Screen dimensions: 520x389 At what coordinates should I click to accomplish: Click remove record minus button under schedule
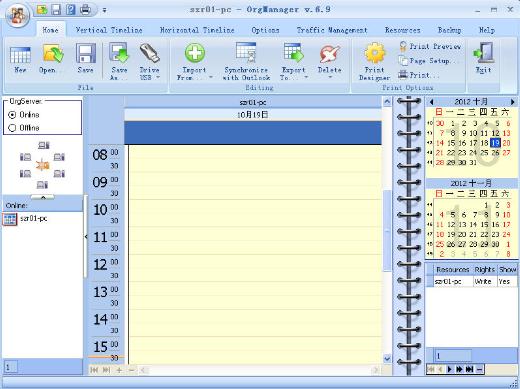pyautogui.click(x=132, y=370)
